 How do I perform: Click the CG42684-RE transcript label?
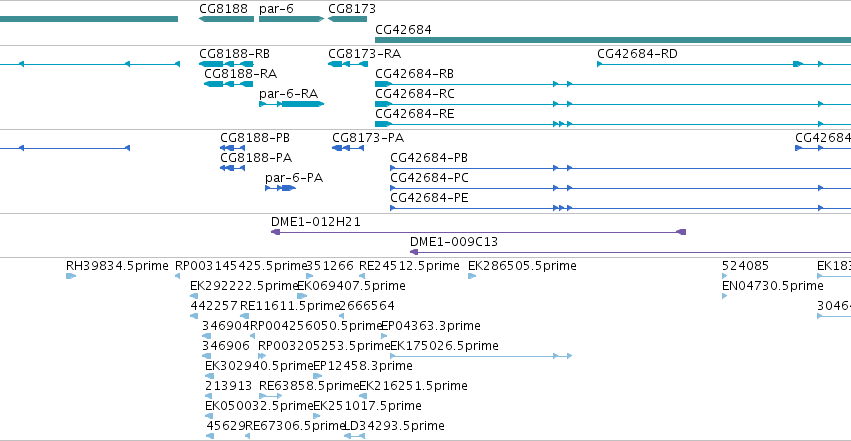click(415, 114)
